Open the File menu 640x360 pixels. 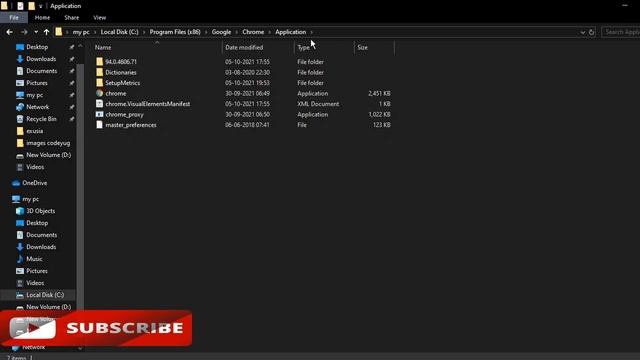(14, 18)
